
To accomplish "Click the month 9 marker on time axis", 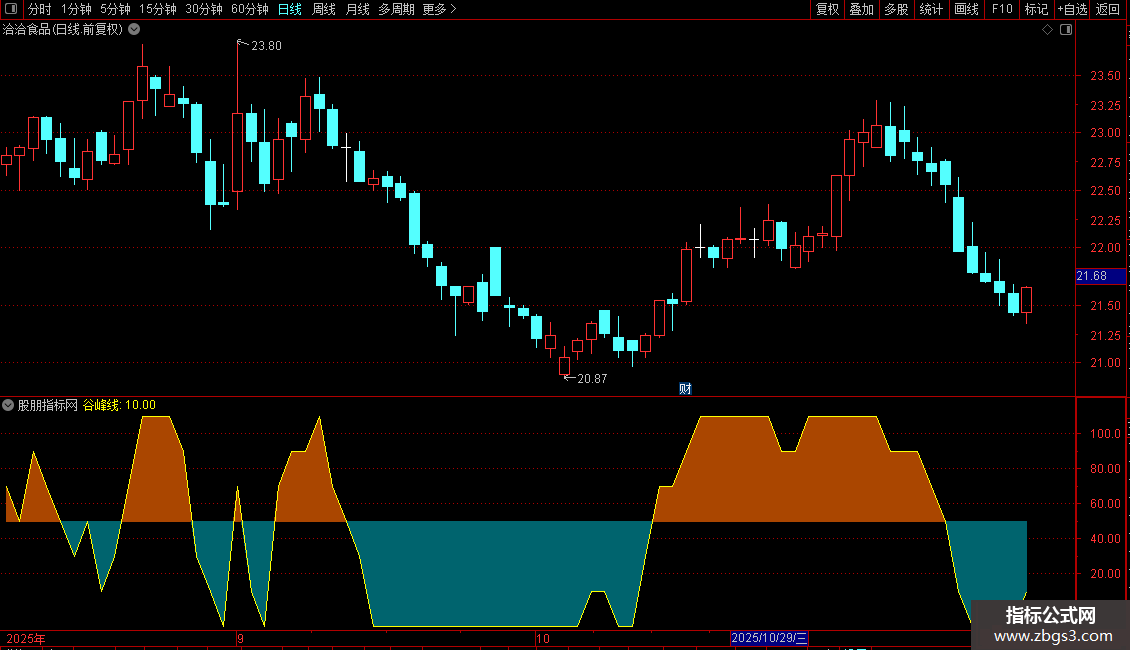I will click(240, 639).
